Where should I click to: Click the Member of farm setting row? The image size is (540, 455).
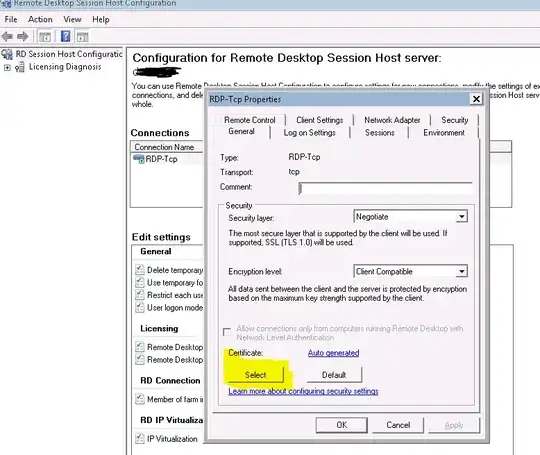[x=169, y=399]
